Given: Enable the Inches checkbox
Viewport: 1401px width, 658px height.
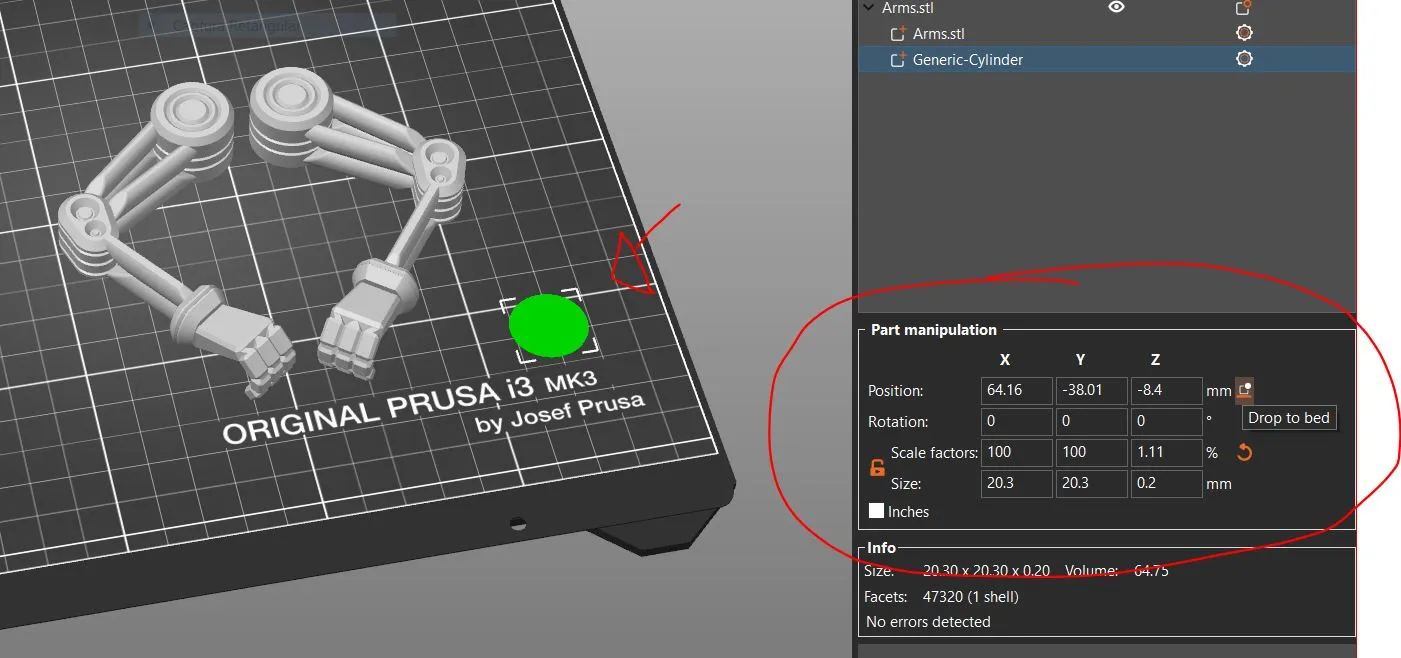Looking at the screenshot, I should pos(875,511).
